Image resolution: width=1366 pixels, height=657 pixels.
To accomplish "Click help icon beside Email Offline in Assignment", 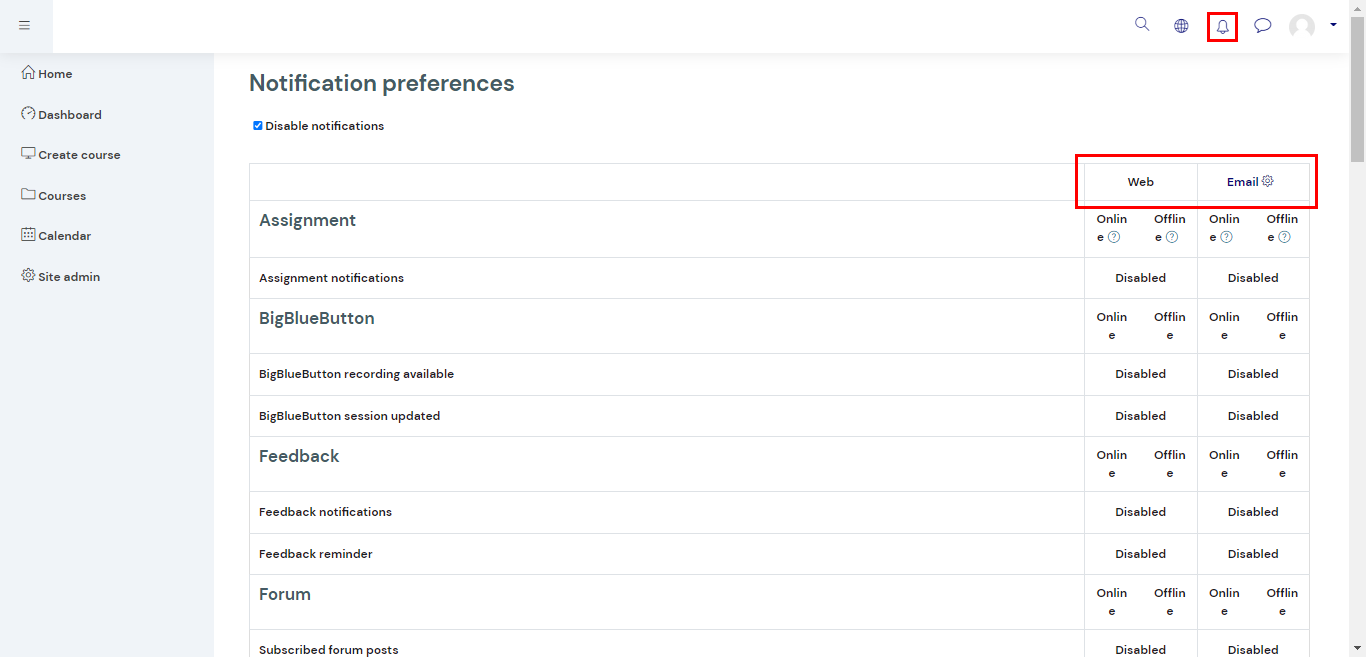I will tap(1284, 237).
